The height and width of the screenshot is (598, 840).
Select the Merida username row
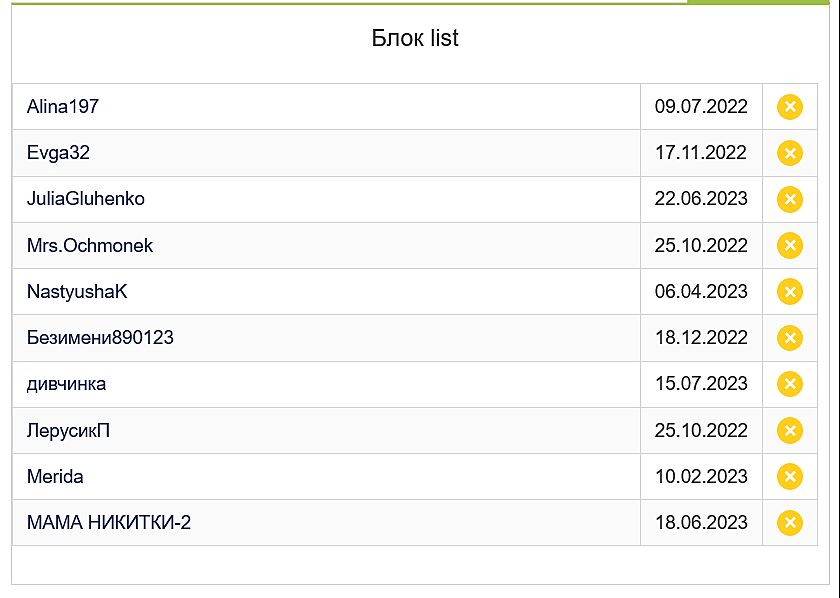pos(55,477)
